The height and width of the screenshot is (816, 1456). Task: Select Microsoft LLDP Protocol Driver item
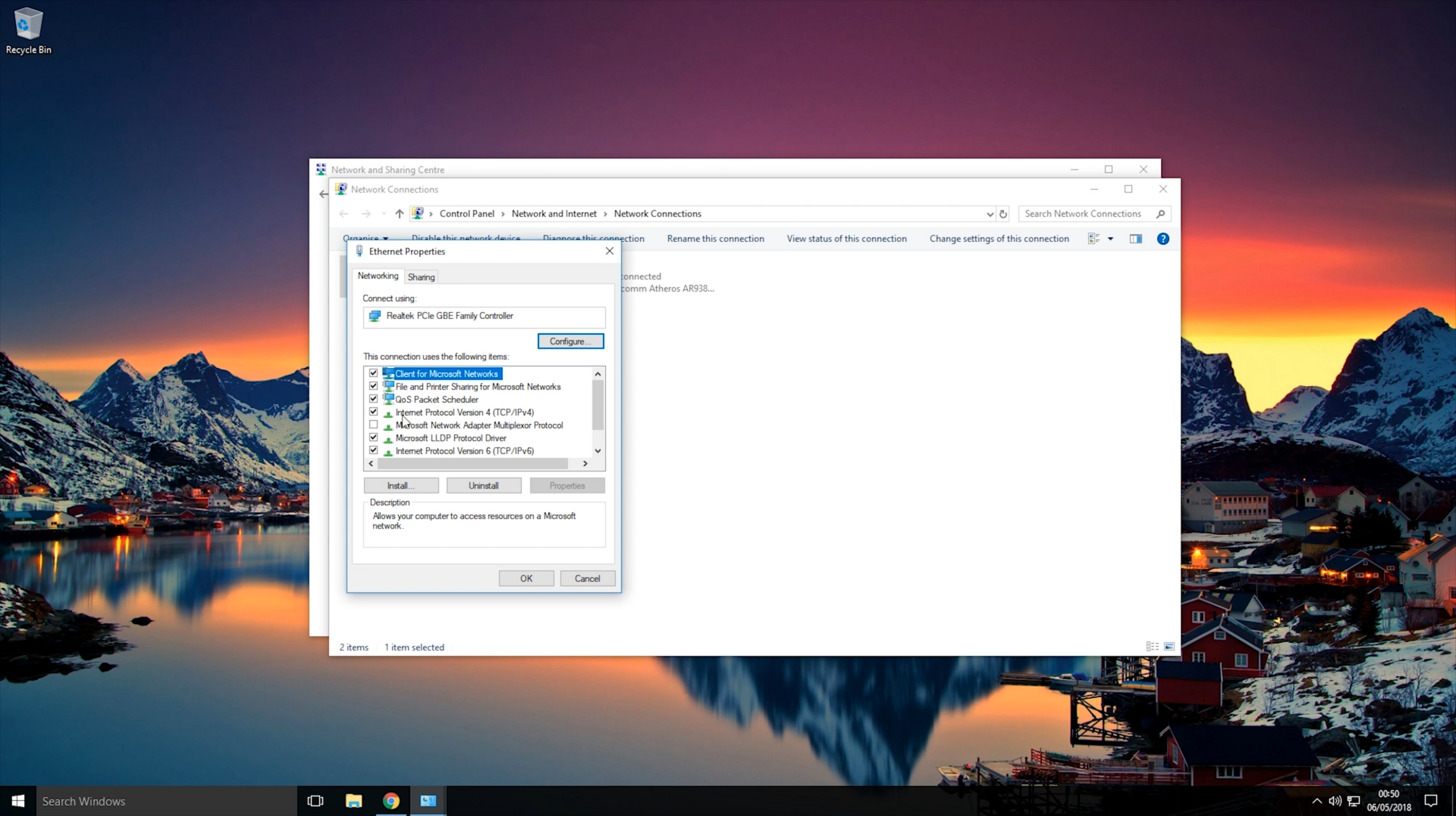coord(450,438)
